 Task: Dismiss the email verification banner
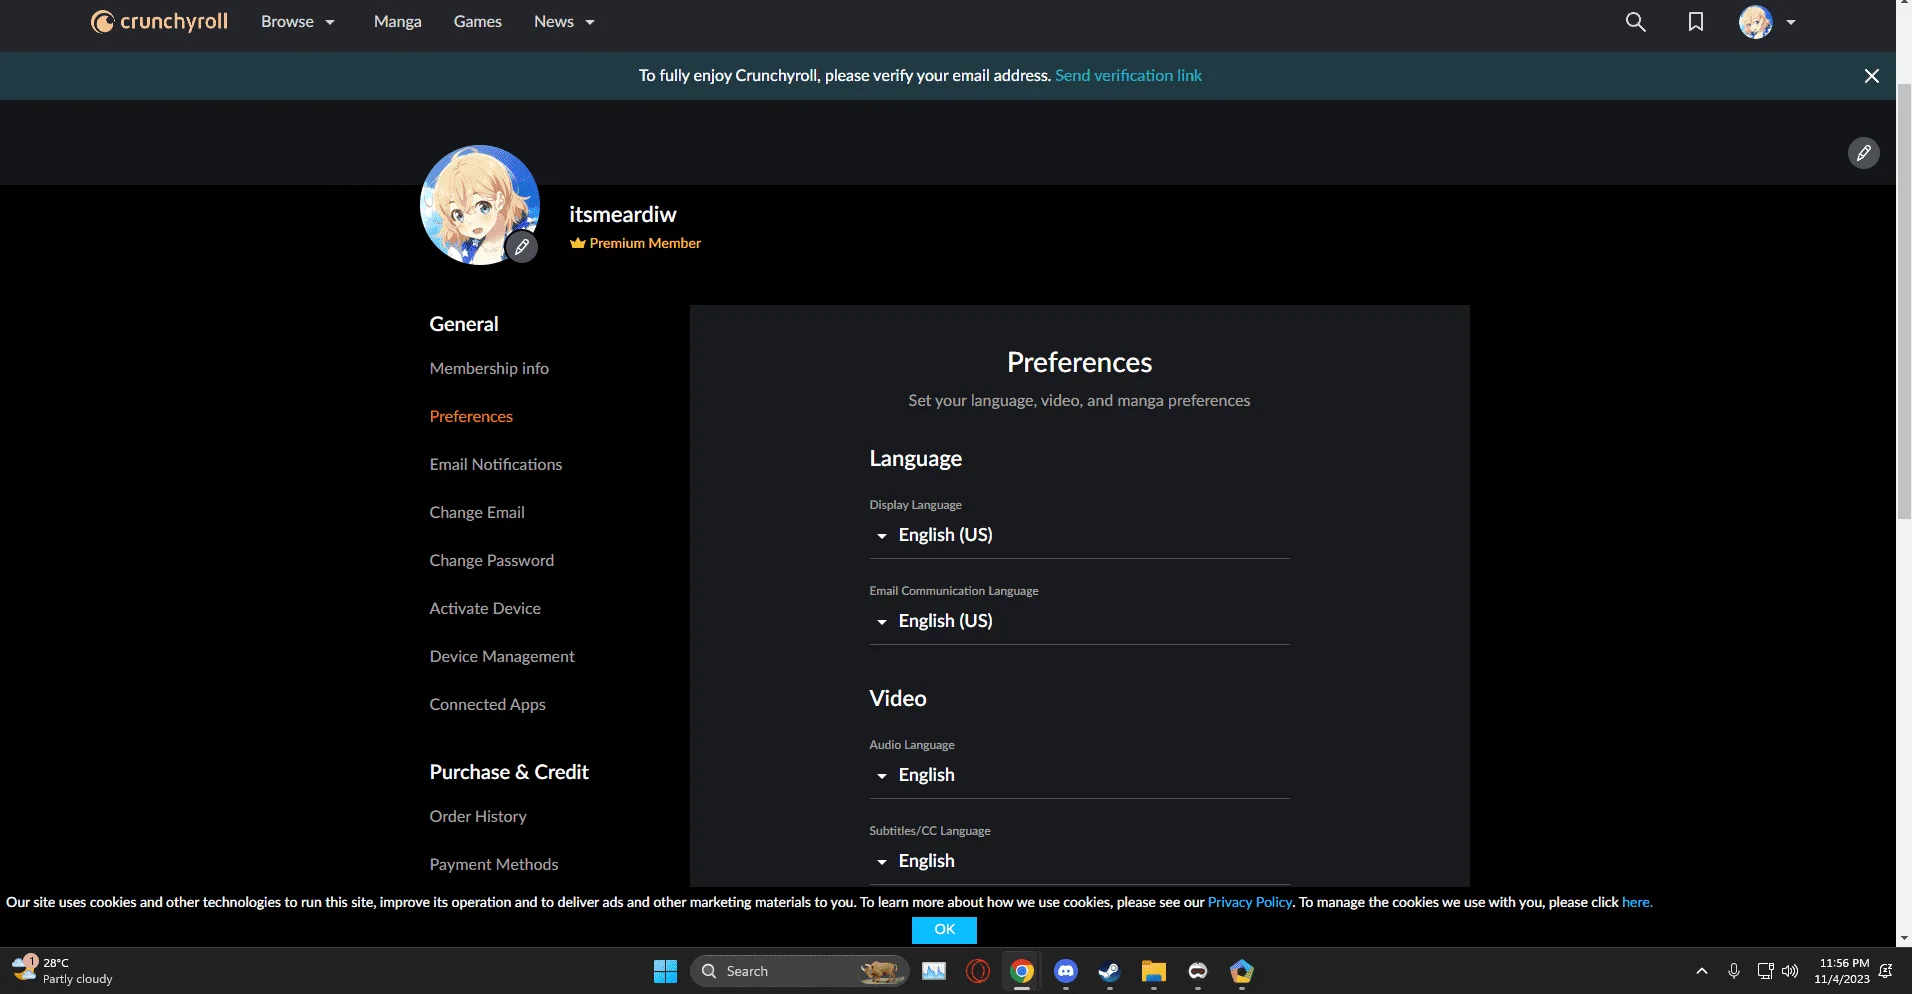1872,76
